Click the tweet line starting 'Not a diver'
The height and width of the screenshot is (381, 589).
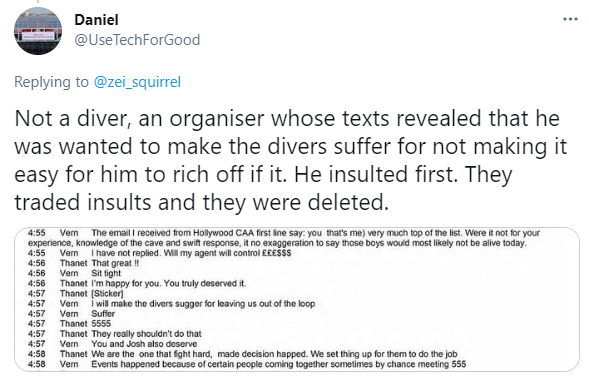coord(287,119)
